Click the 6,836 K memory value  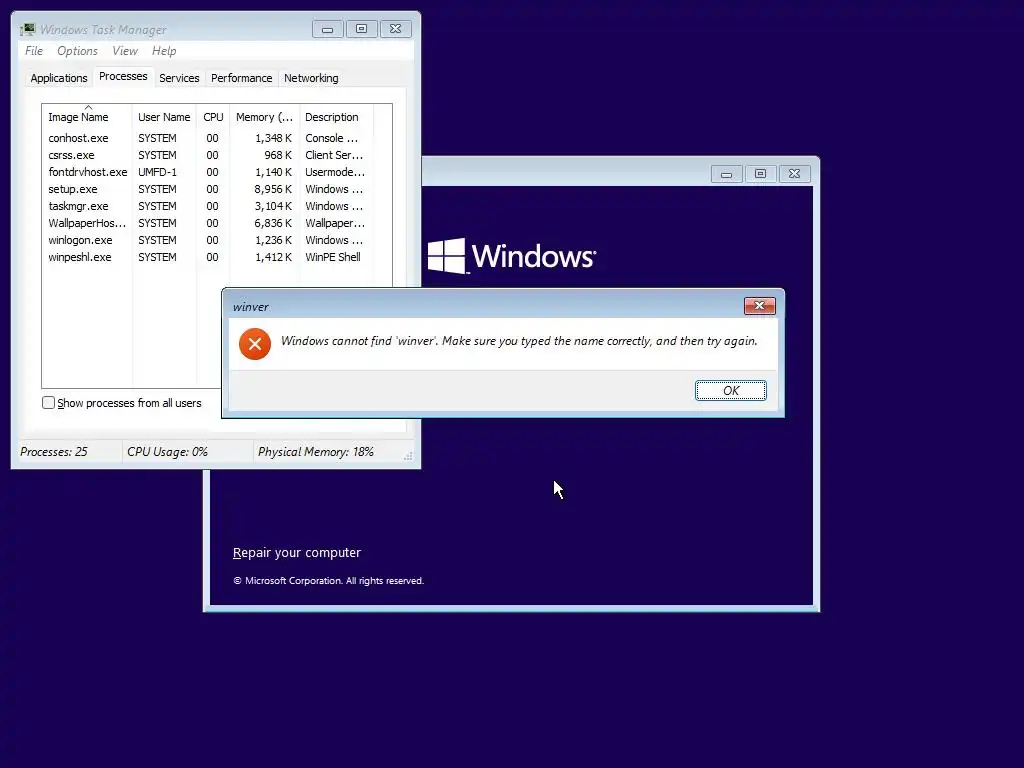point(273,223)
